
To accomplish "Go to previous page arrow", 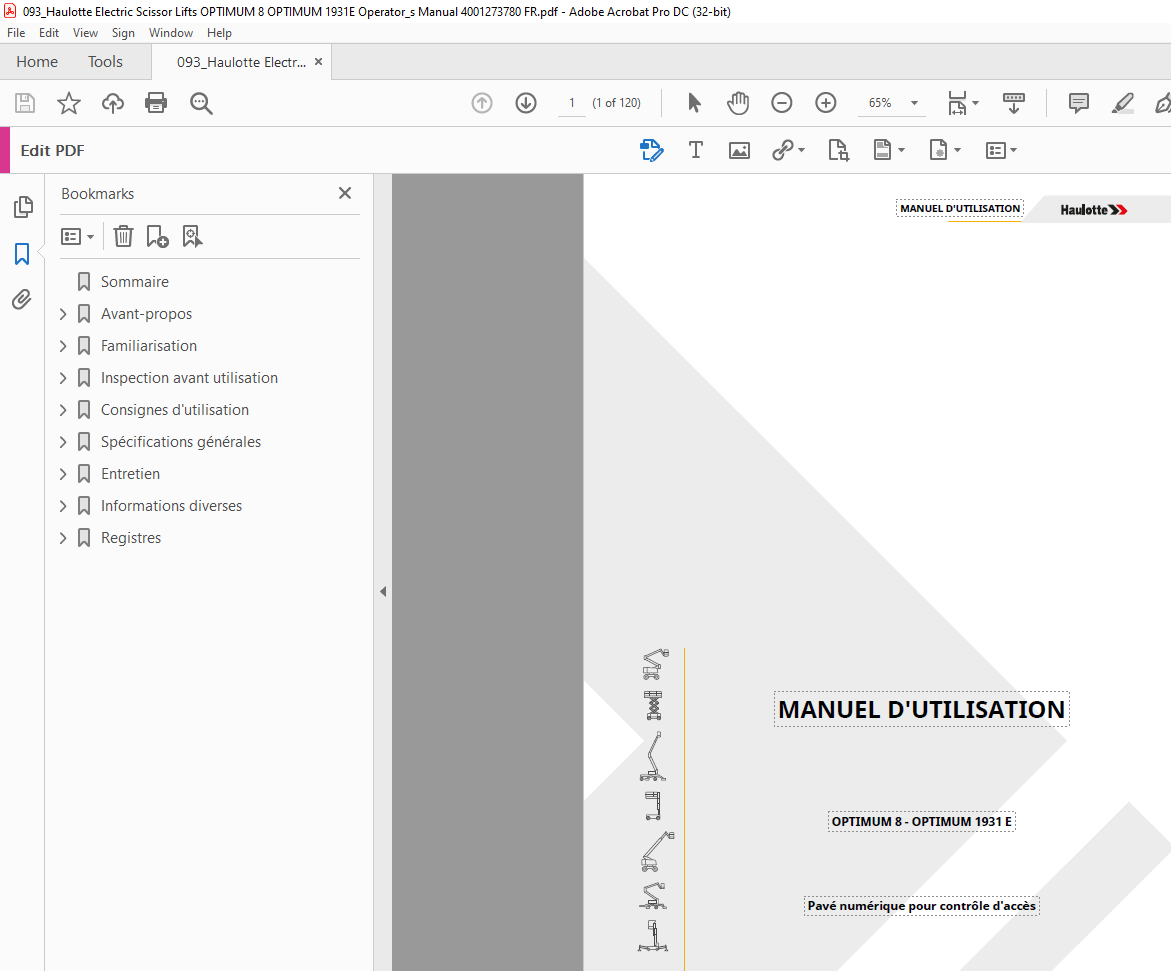I will click(482, 103).
